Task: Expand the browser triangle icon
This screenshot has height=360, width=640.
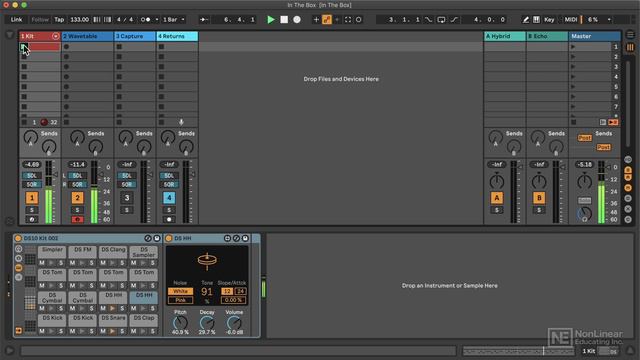Action: (x=10, y=35)
